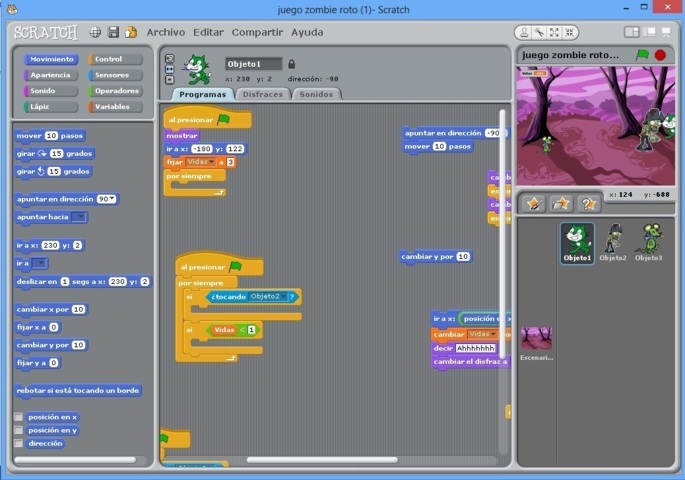This screenshot has height=480, width=685.
Task: Check the 'dirección' reporter checkbox
Action: pyautogui.click(x=19, y=444)
